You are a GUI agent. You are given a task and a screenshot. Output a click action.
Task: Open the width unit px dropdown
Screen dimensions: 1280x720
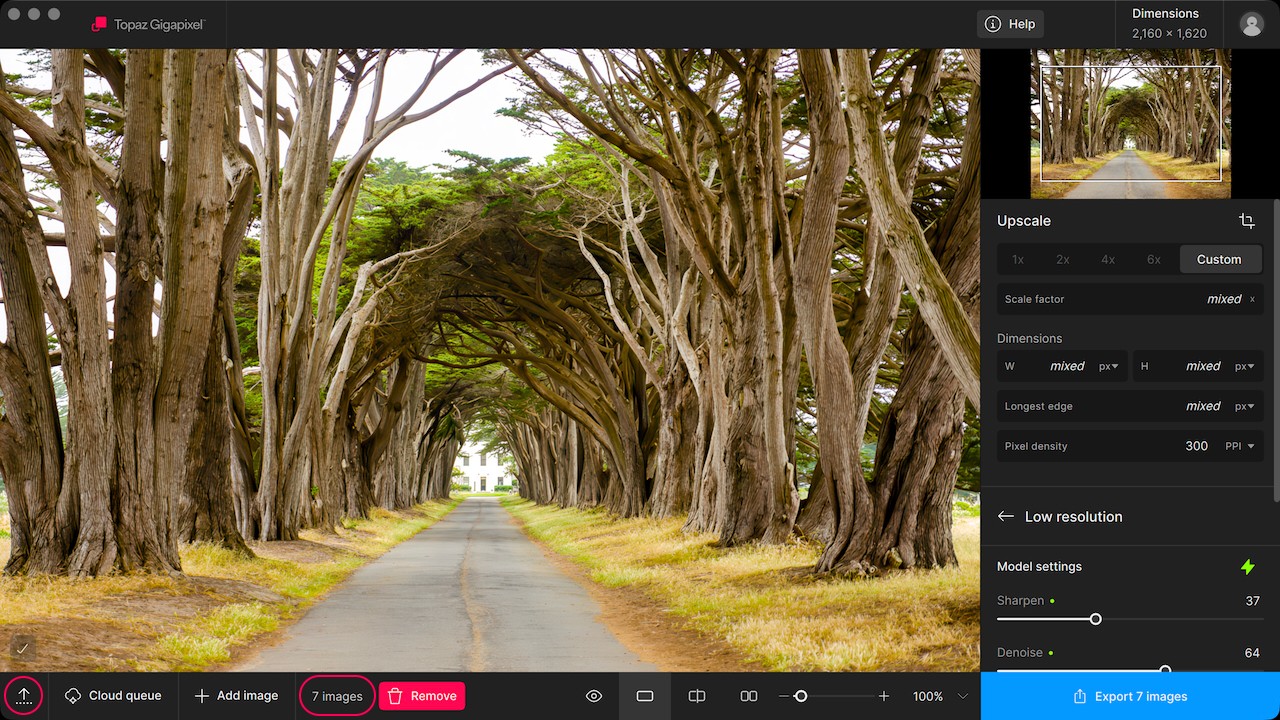1109,366
